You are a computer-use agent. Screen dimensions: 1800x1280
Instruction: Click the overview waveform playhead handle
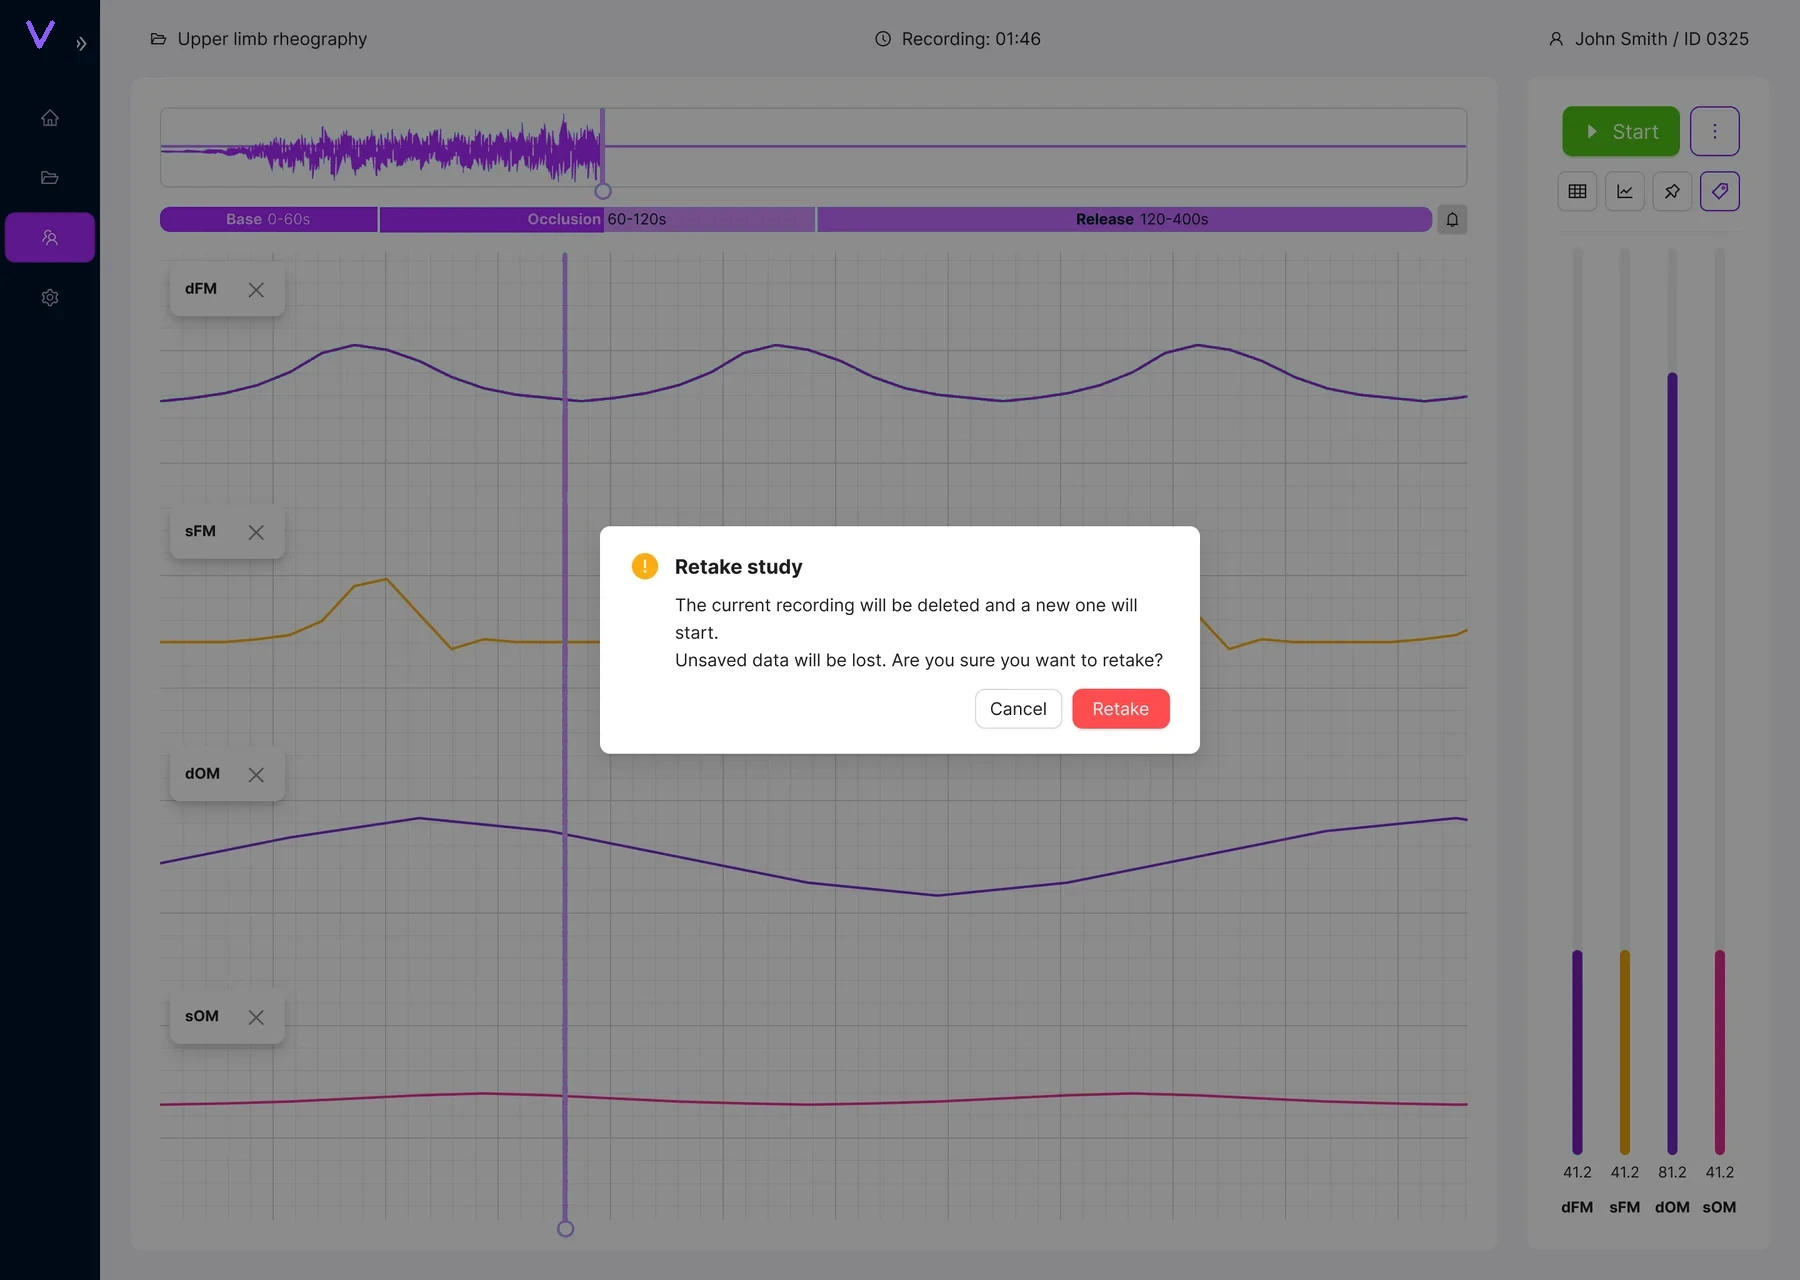coord(603,191)
